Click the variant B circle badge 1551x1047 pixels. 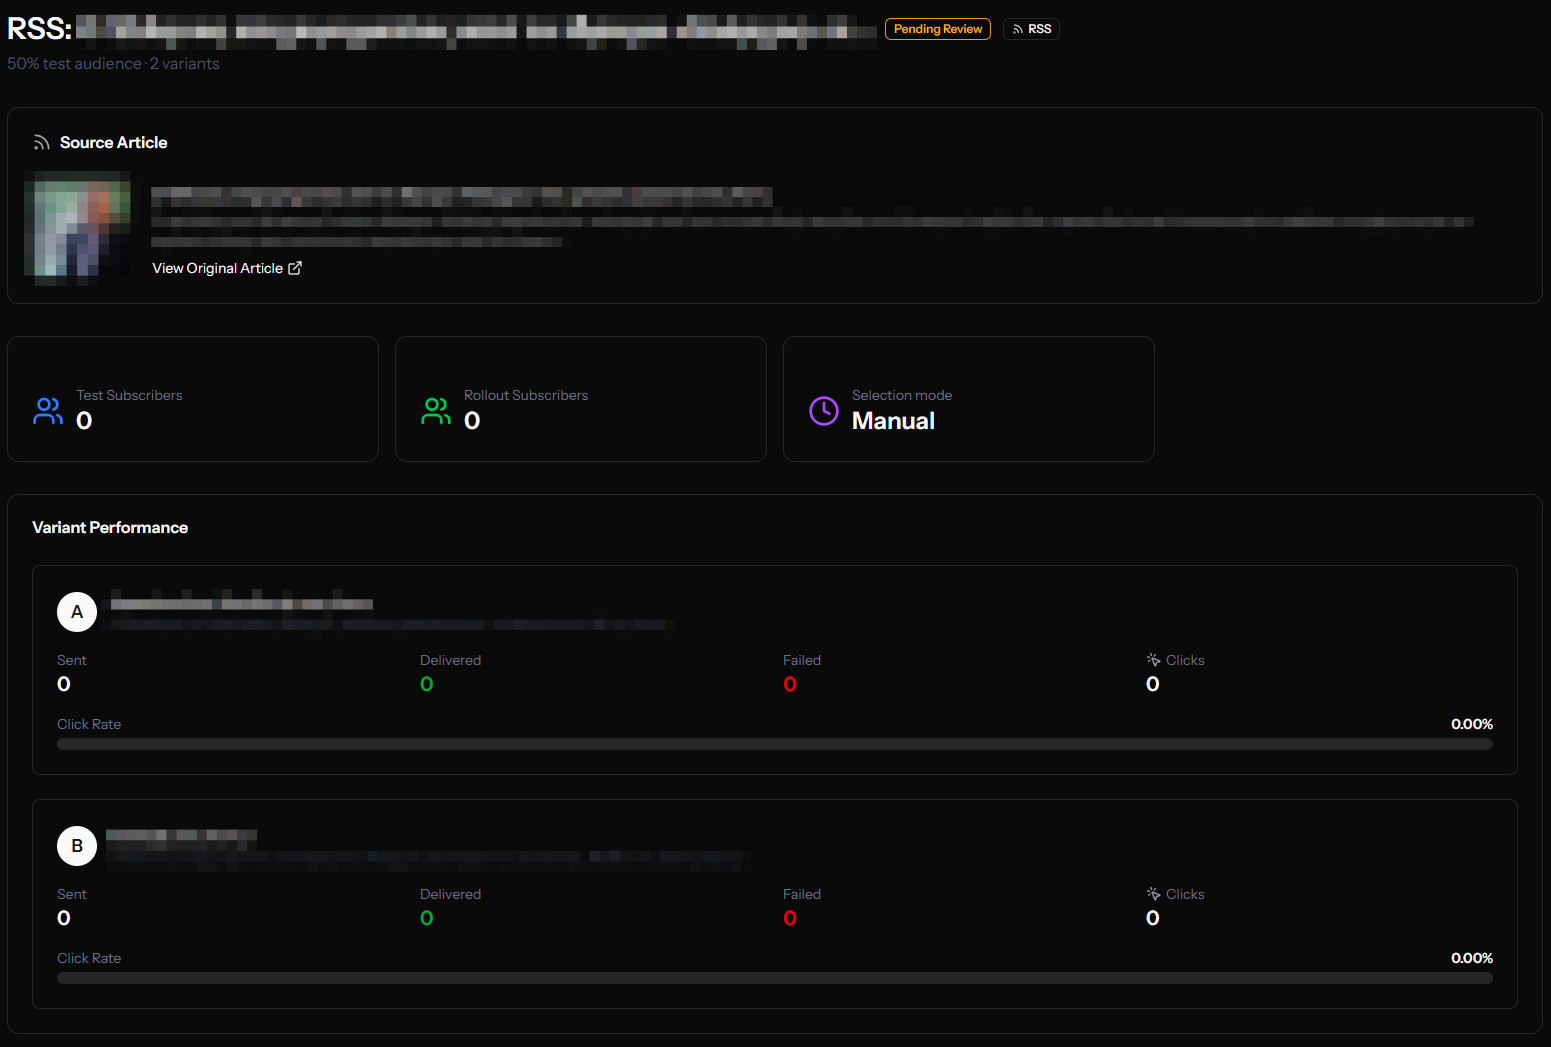click(77, 846)
